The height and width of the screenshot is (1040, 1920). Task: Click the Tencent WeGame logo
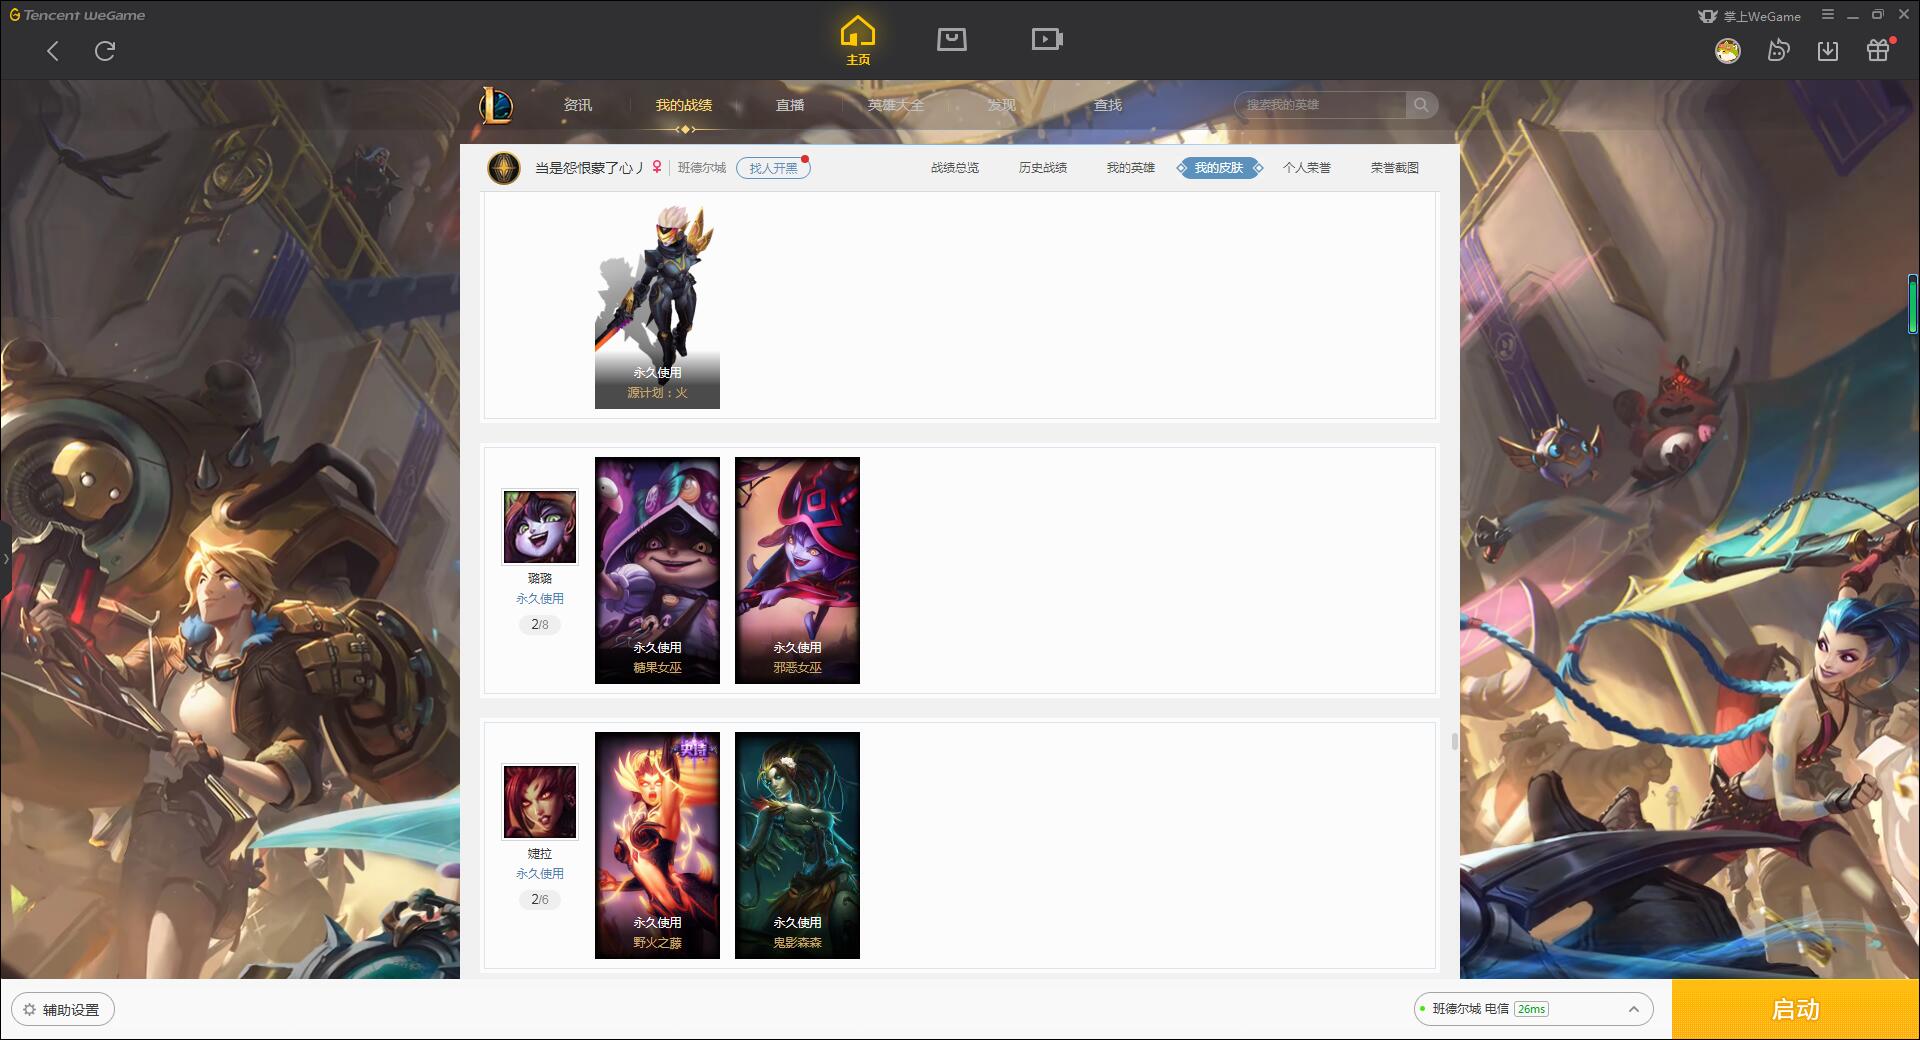77,15
